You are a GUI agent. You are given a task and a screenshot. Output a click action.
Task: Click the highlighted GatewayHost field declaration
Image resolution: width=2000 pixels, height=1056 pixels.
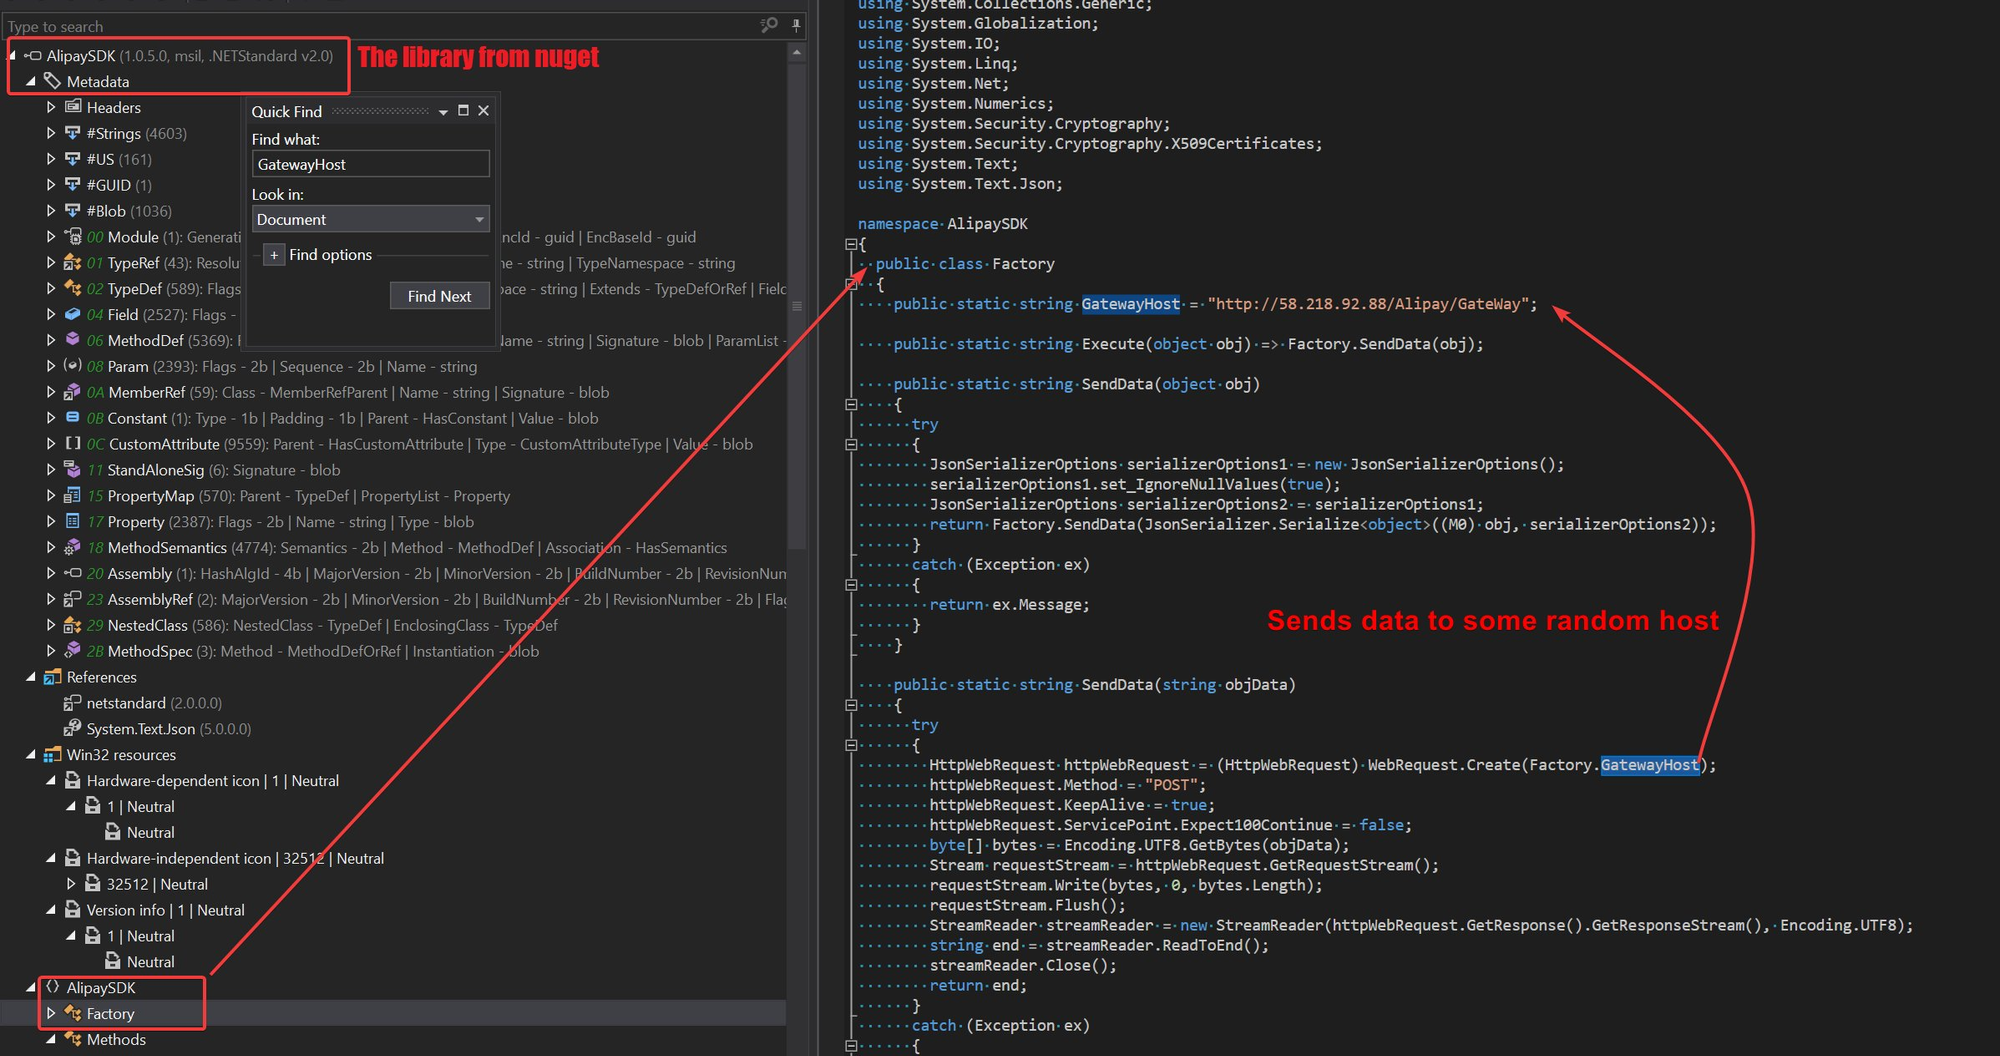(1130, 304)
